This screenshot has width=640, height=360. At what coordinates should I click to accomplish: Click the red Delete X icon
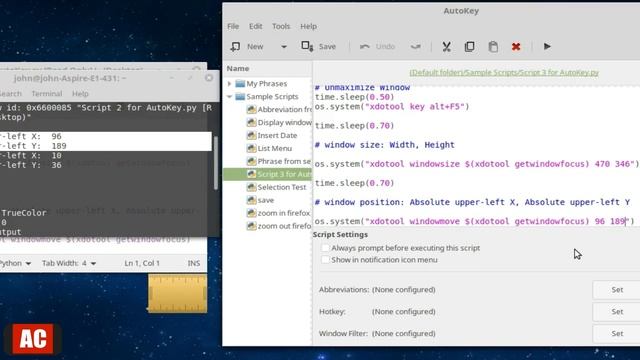516,47
